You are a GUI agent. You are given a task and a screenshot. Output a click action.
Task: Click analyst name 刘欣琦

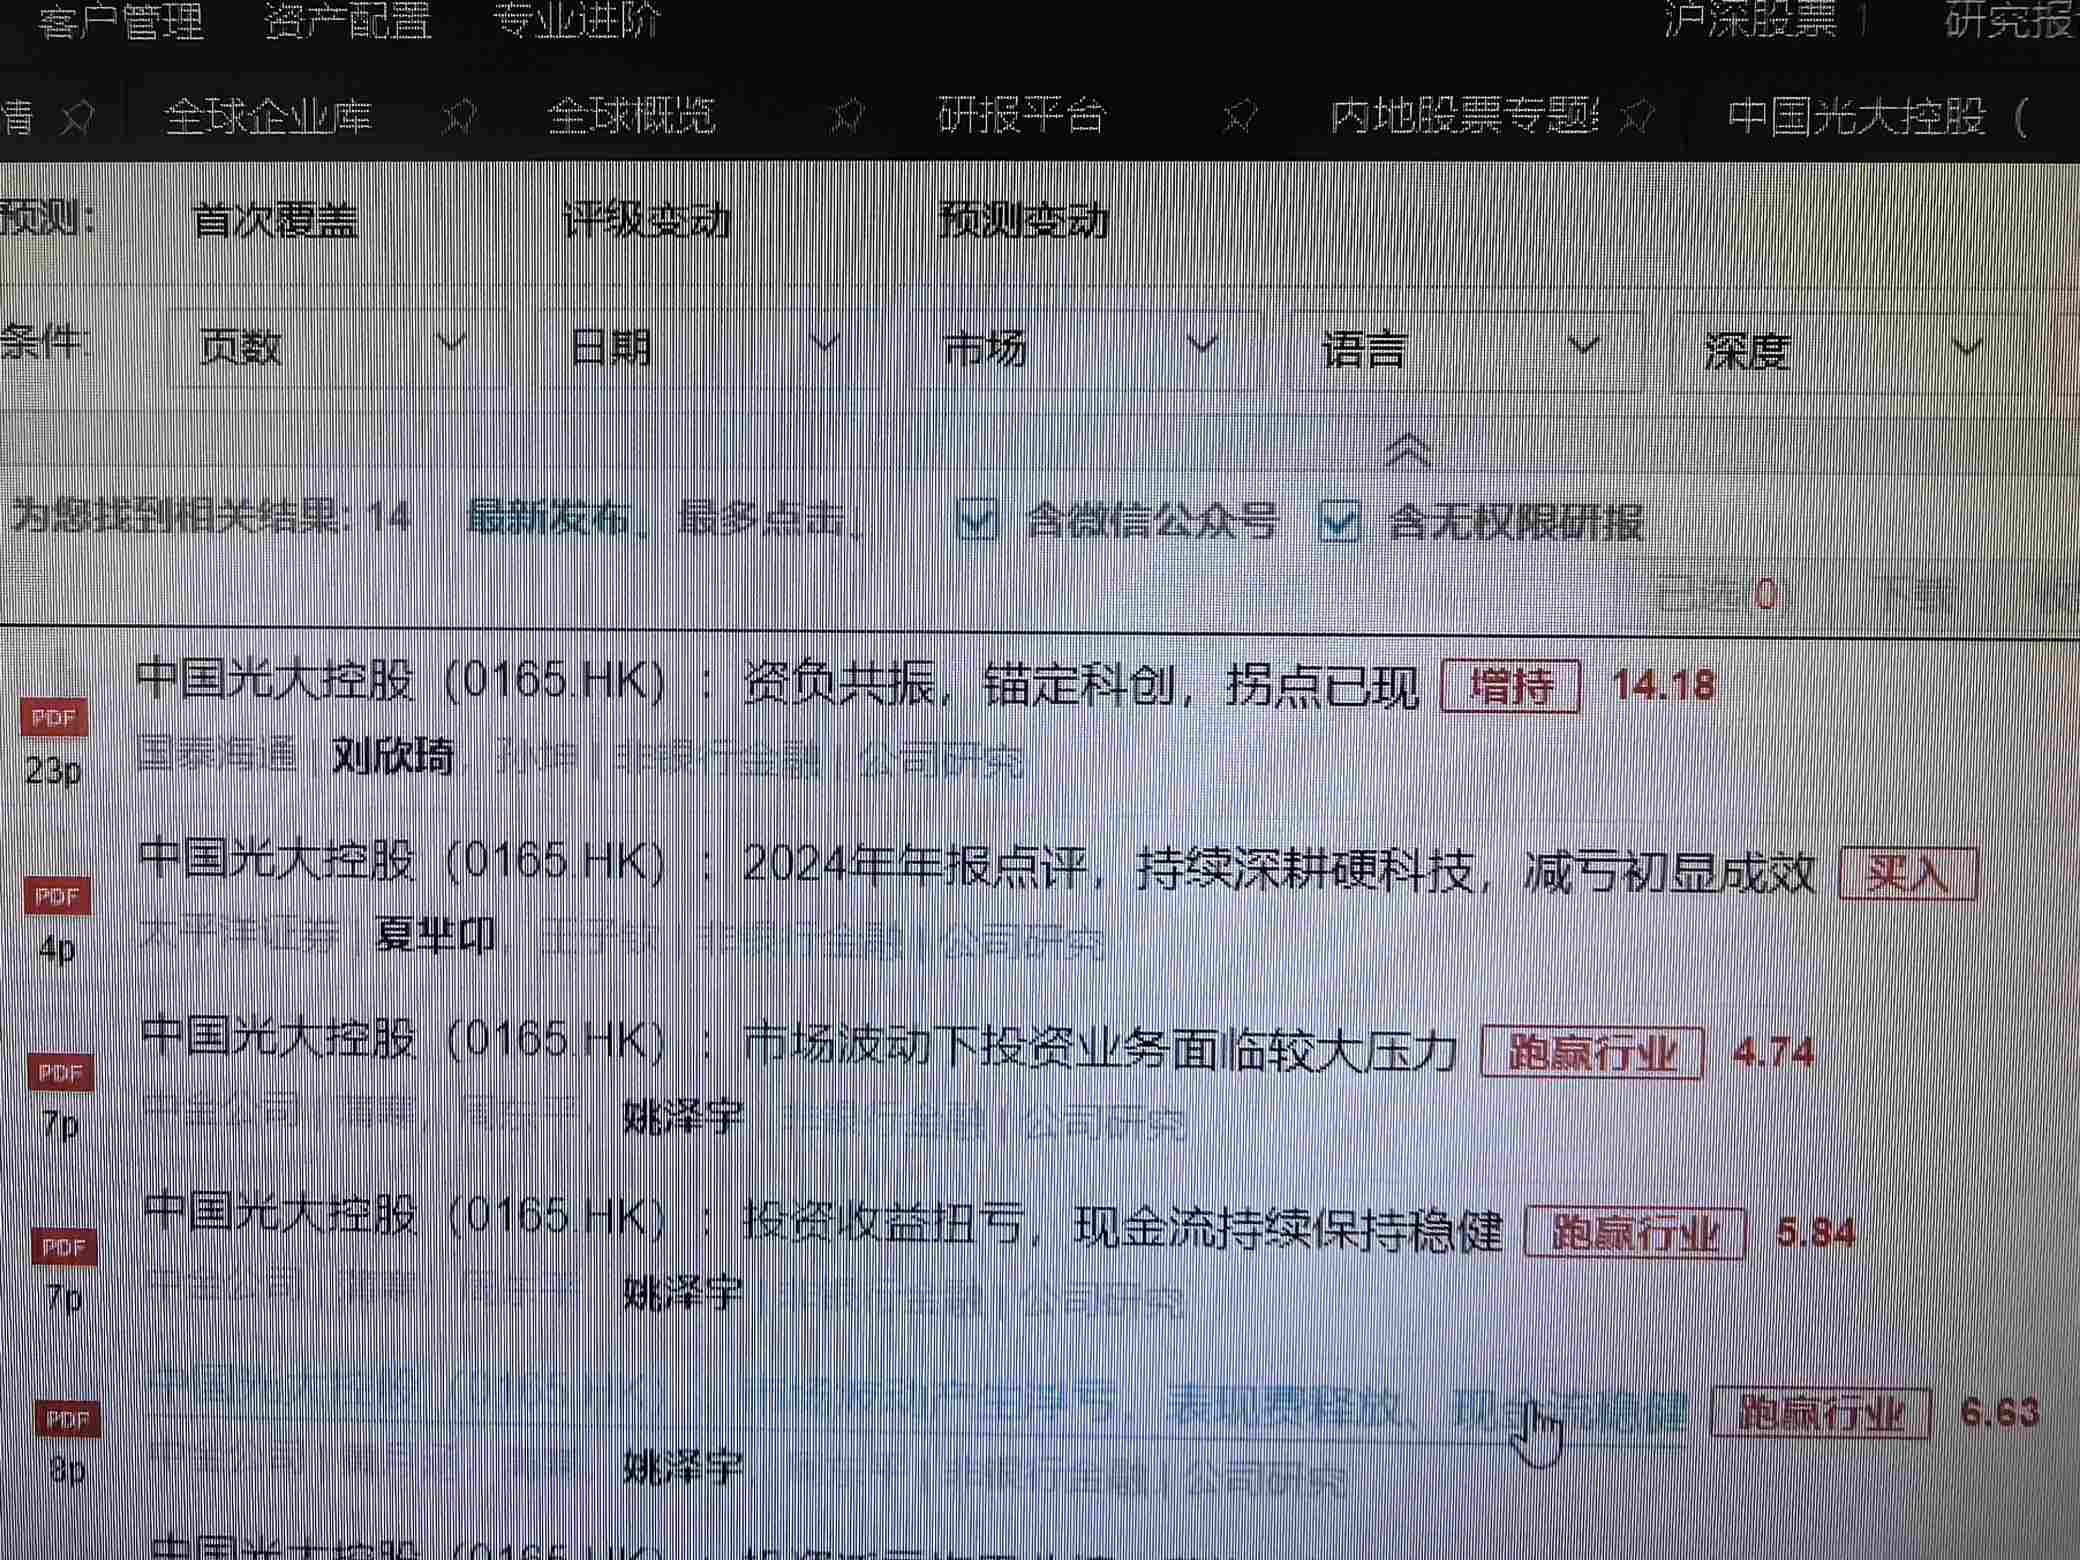(x=392, y=756)
